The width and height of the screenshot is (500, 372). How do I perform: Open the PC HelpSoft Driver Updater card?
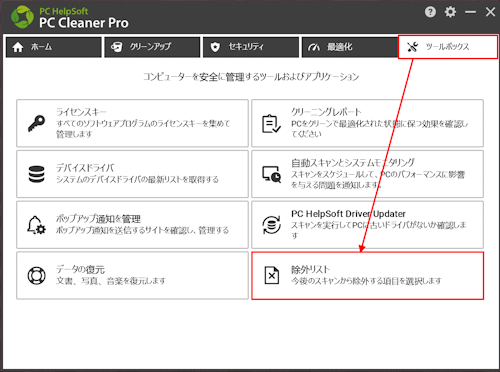367,224
